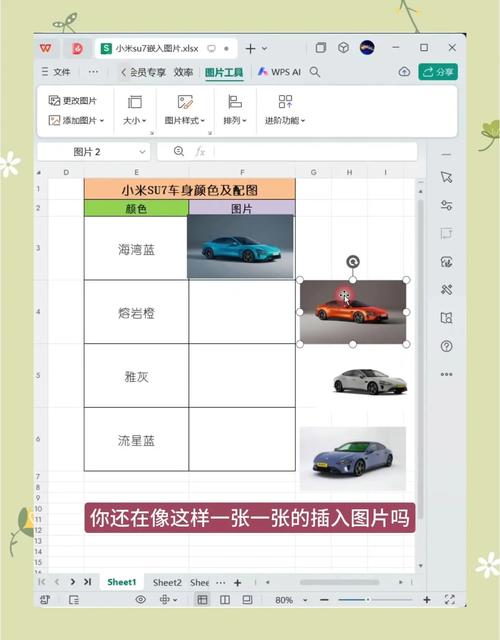Click the fx insert function icon
This screenshot has width=500, height=640.
point(200,152)
